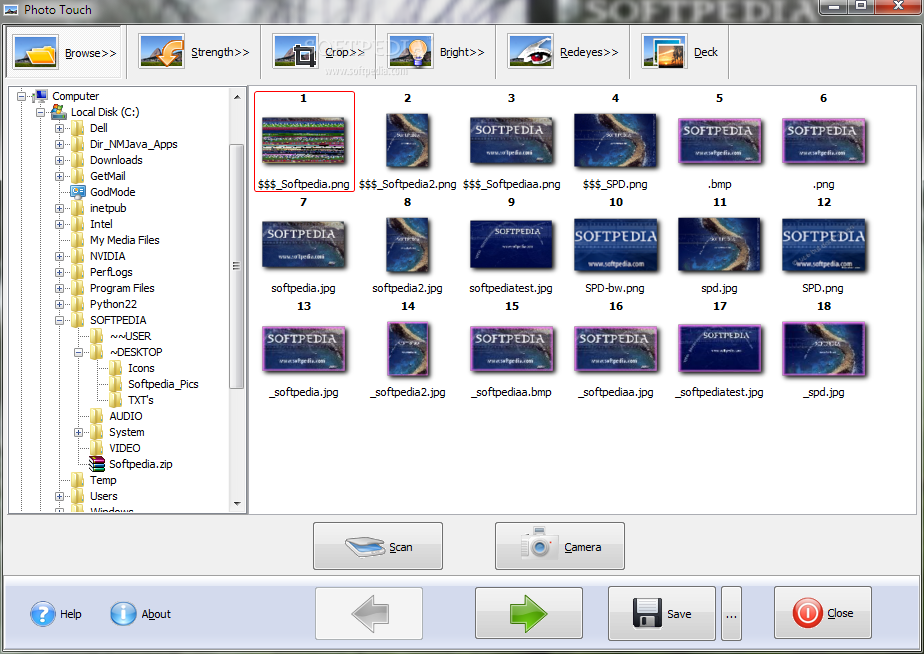This screenshot has width=924, height=654.
Task: Select the ~~USER tree label
Action: (130, 336)
